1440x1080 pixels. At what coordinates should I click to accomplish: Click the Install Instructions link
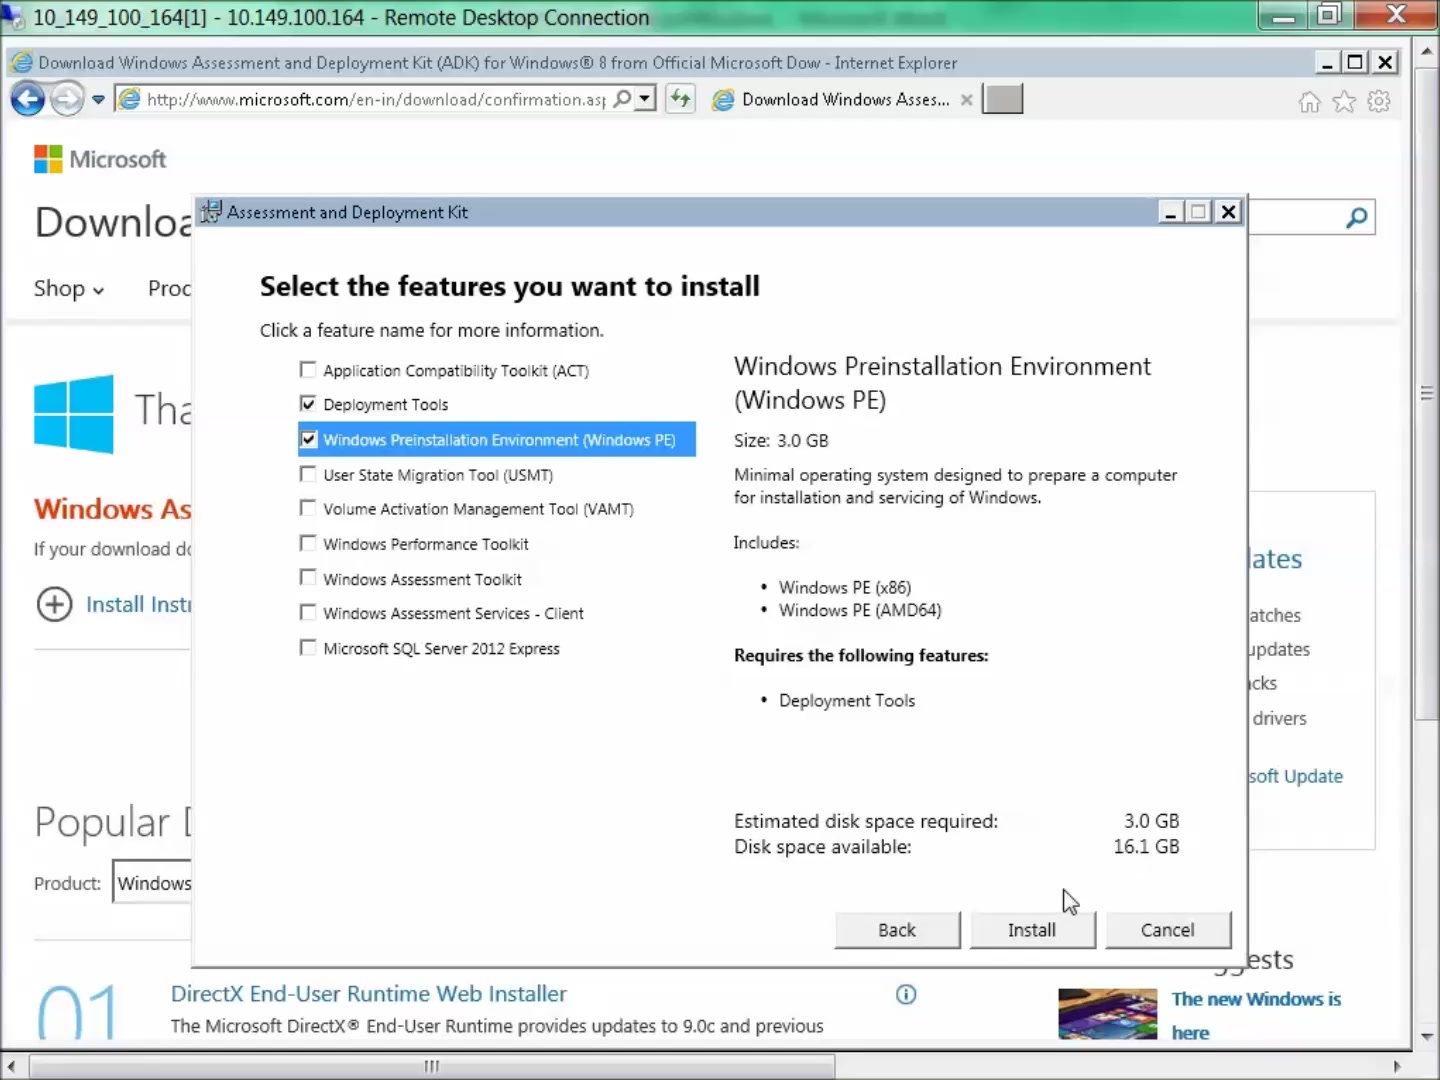138,604
